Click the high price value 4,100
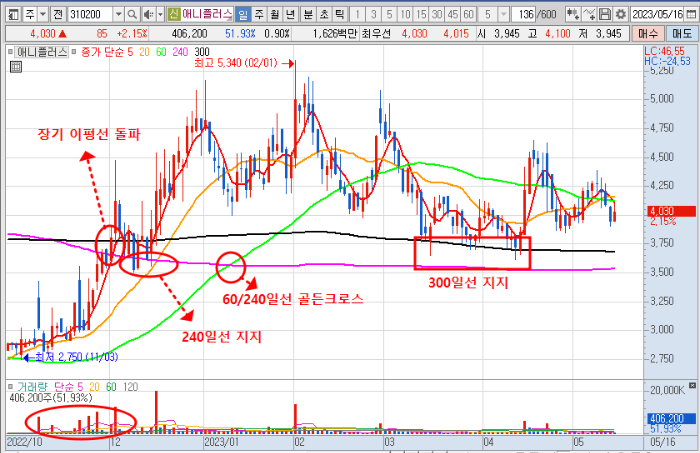Image resolution: width=700 pixels, height=453 pixels. coord(558,33)
